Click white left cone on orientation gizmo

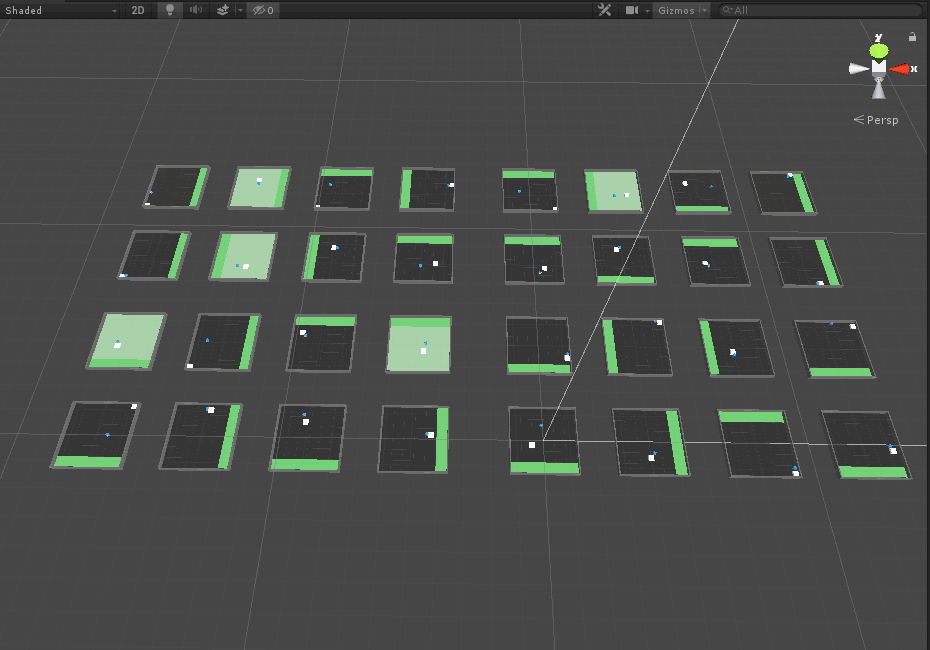(x=859, y=69)
